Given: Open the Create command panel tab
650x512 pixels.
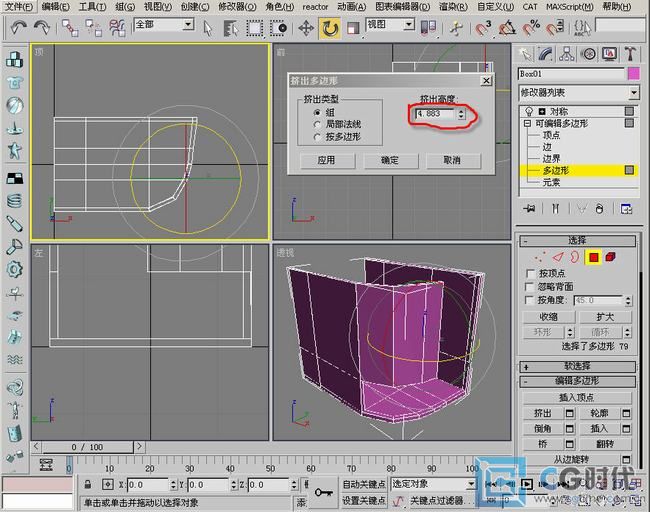Looking at the screenshot, I should coord(525,54).
